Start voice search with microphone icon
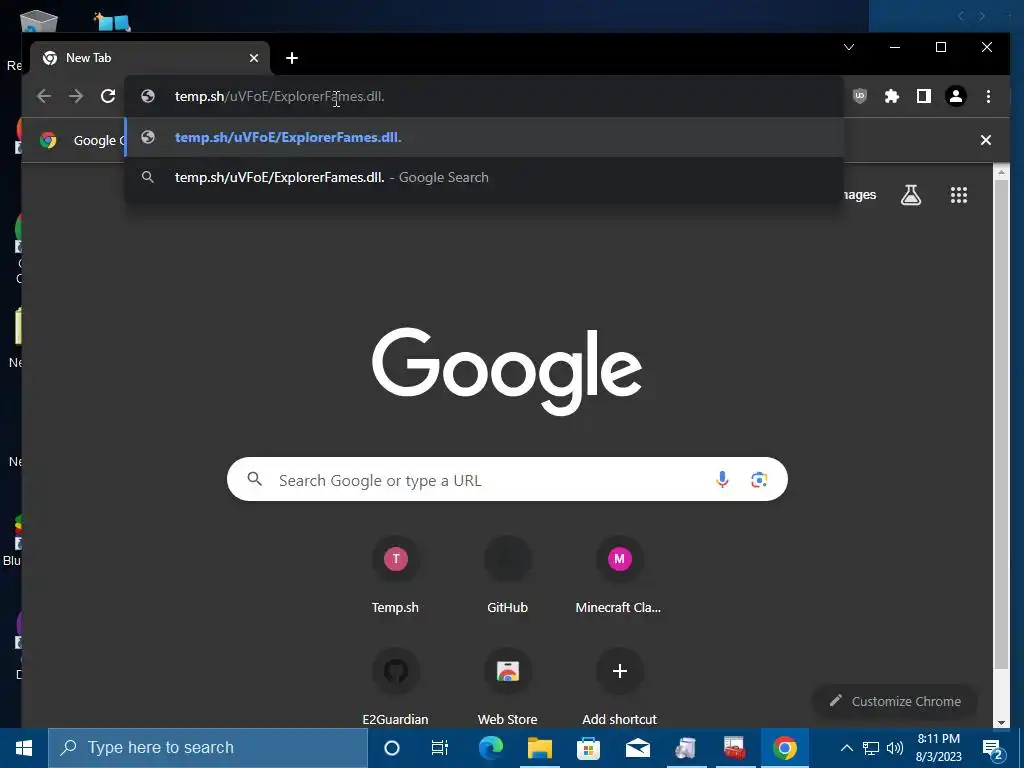The width and height of the screenshot is (1024, 768). tap(722, 479)
